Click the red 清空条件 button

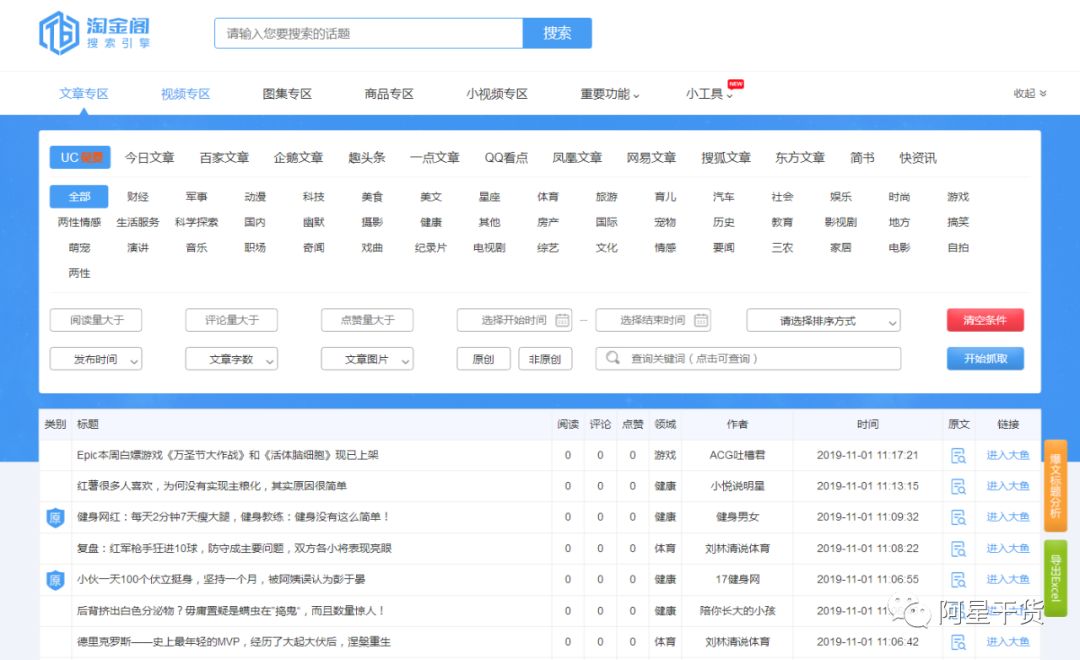(985, 320)
